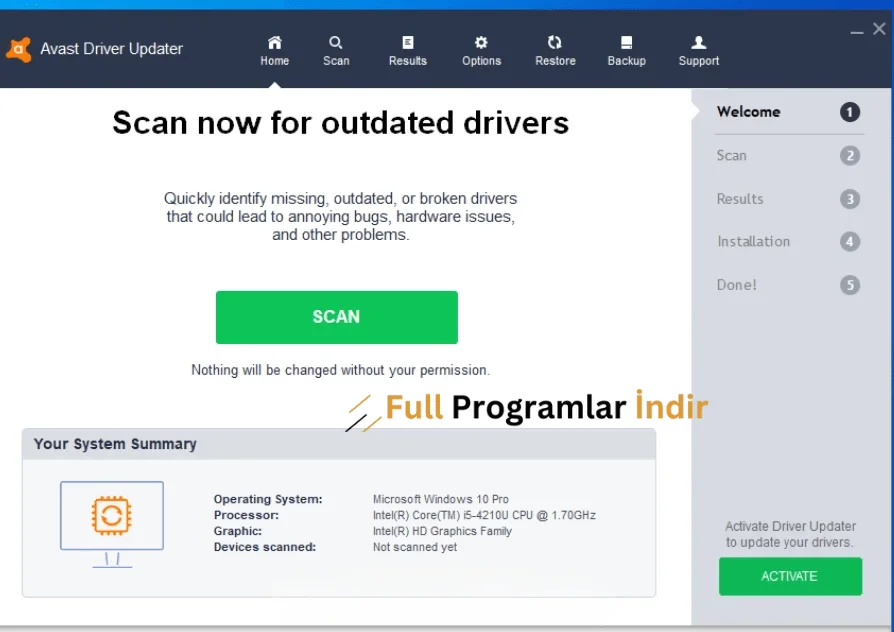Open the Backup tab label
The width and height of the screenshot is (894, 632).
pos(627,60)
